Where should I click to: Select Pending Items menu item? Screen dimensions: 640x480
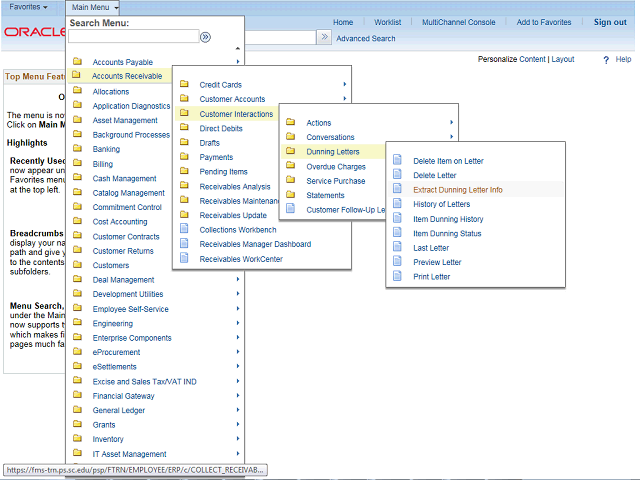pyautogui.click(x=223, y=172)
